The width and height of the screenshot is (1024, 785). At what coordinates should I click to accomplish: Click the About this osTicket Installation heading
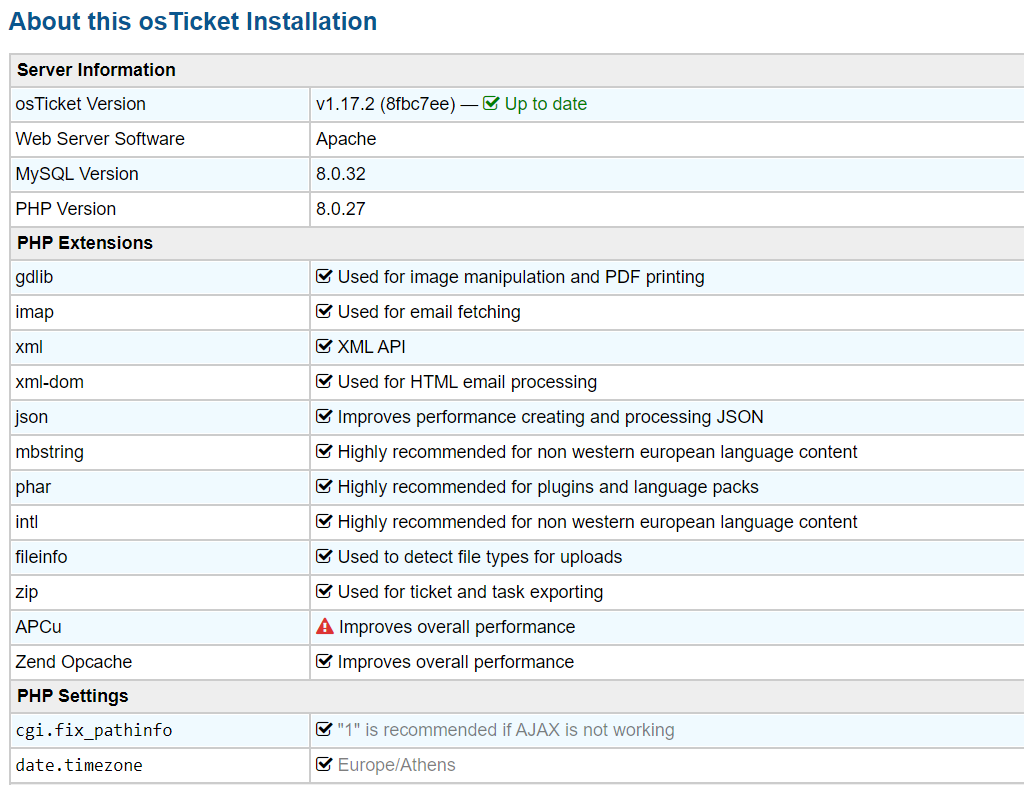193,21
